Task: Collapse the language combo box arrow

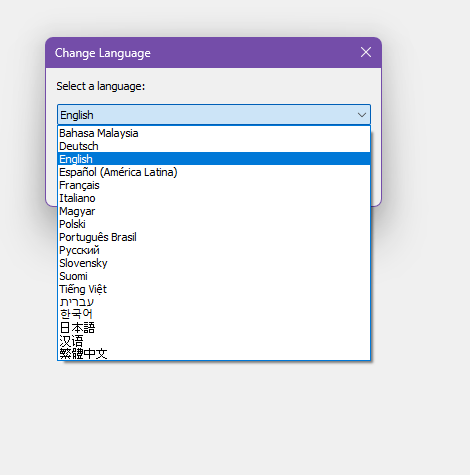Action: pos(362,115)
